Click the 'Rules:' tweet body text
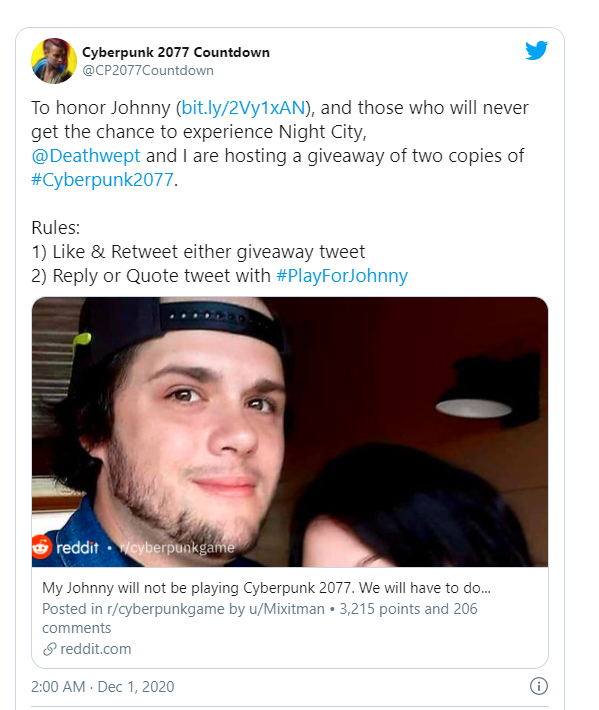This screenshot has width=599, height=710. point(56,228)
